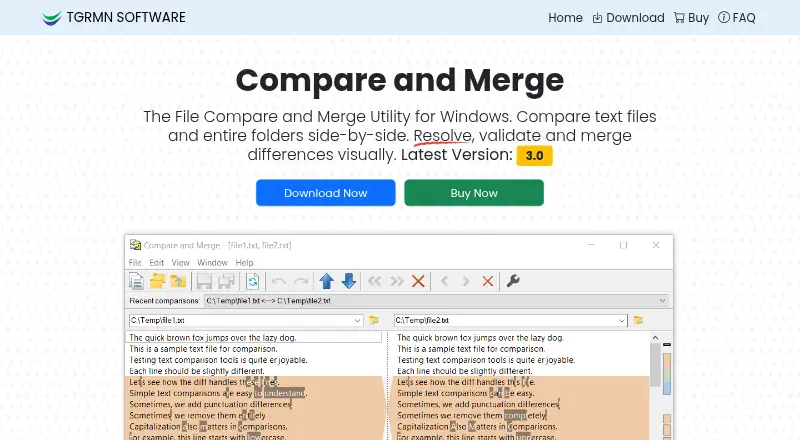
Task: Click the redo arrow icon
Action: [301, 281]
